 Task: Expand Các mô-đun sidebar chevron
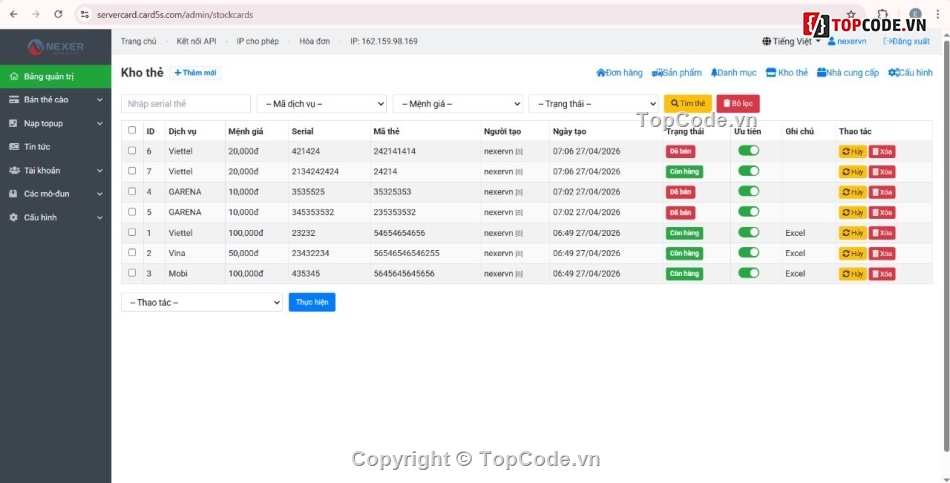pyautogui.click(x=100, y=194)
